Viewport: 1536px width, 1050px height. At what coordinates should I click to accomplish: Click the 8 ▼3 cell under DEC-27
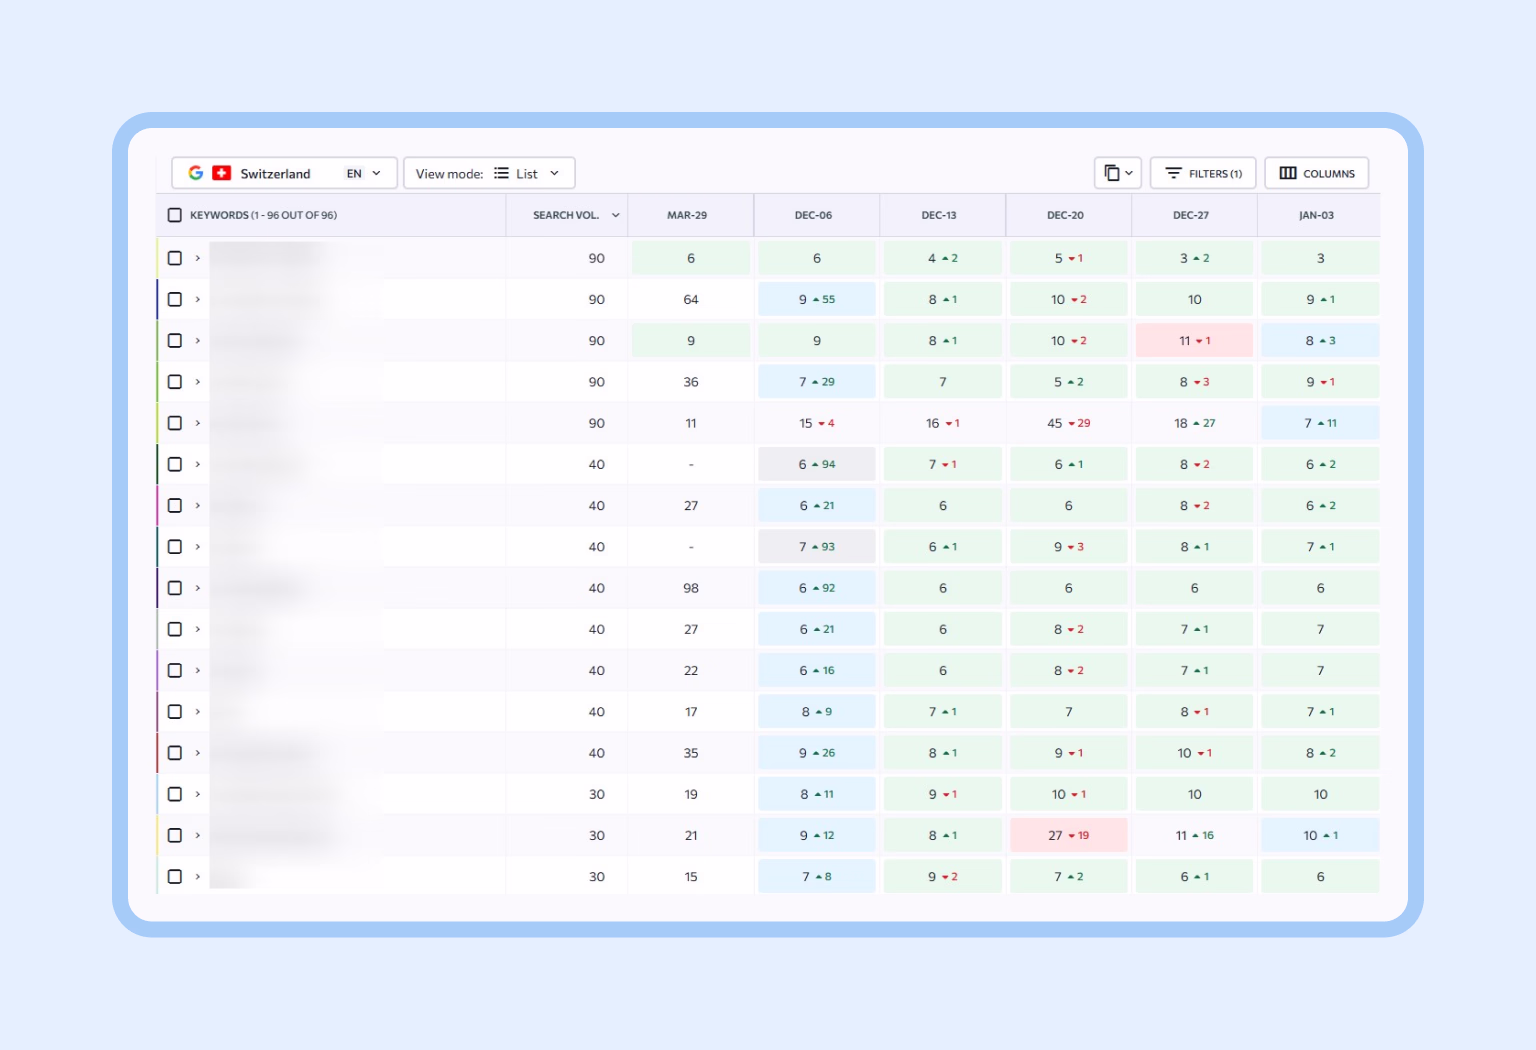pyautogui.click(x=1194, y=382)
